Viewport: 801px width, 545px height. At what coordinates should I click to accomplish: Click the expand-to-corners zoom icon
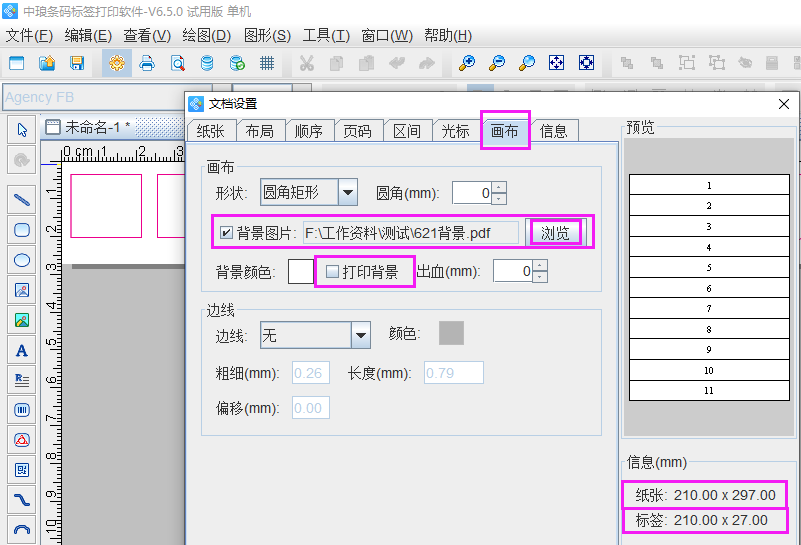click(x=586, y=63)
